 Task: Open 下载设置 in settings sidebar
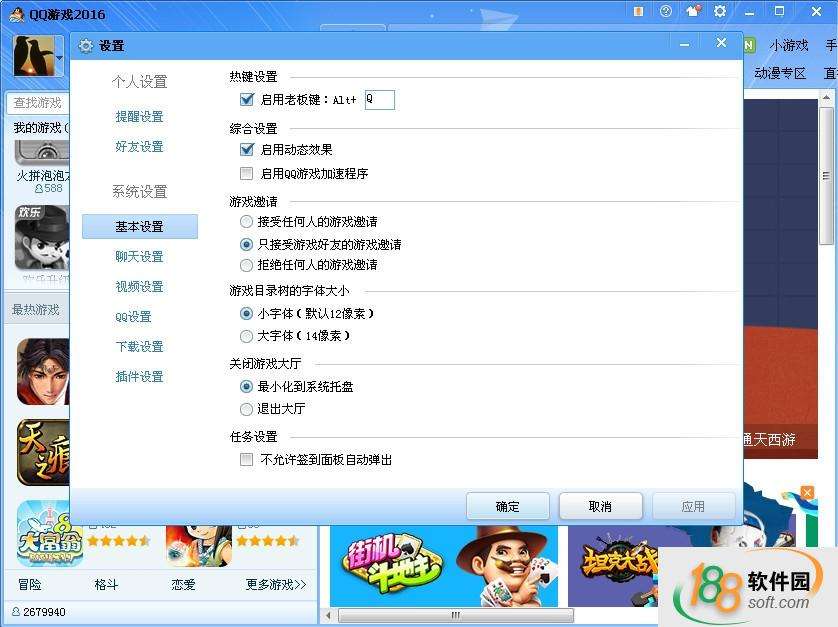(139, 346)
